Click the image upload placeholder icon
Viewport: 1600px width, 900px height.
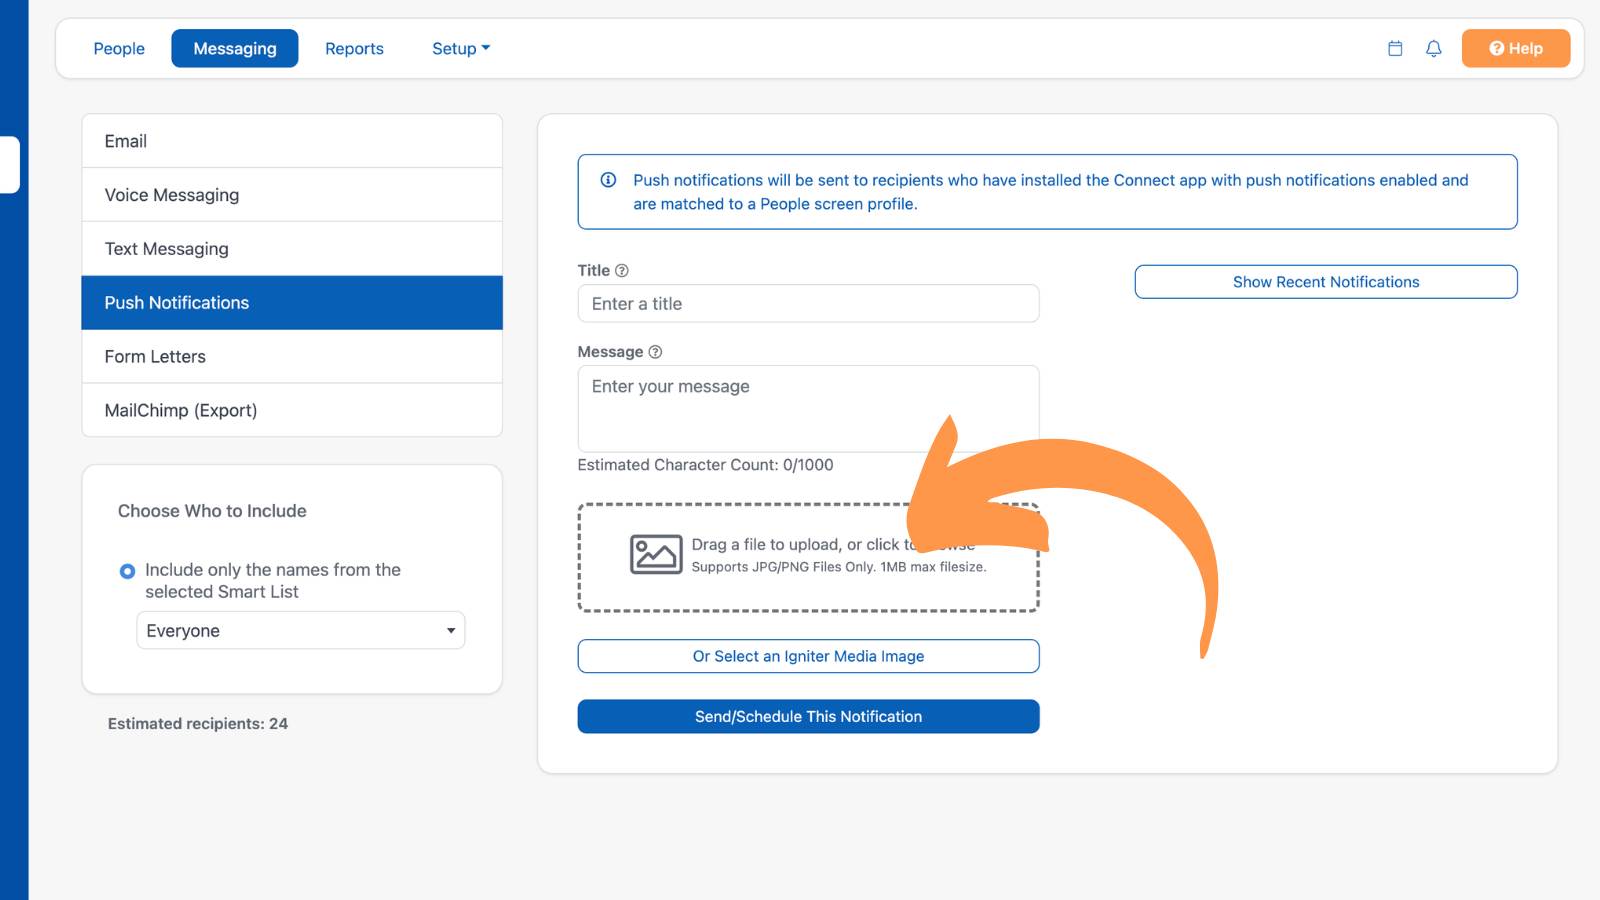[x=656, y=554]
